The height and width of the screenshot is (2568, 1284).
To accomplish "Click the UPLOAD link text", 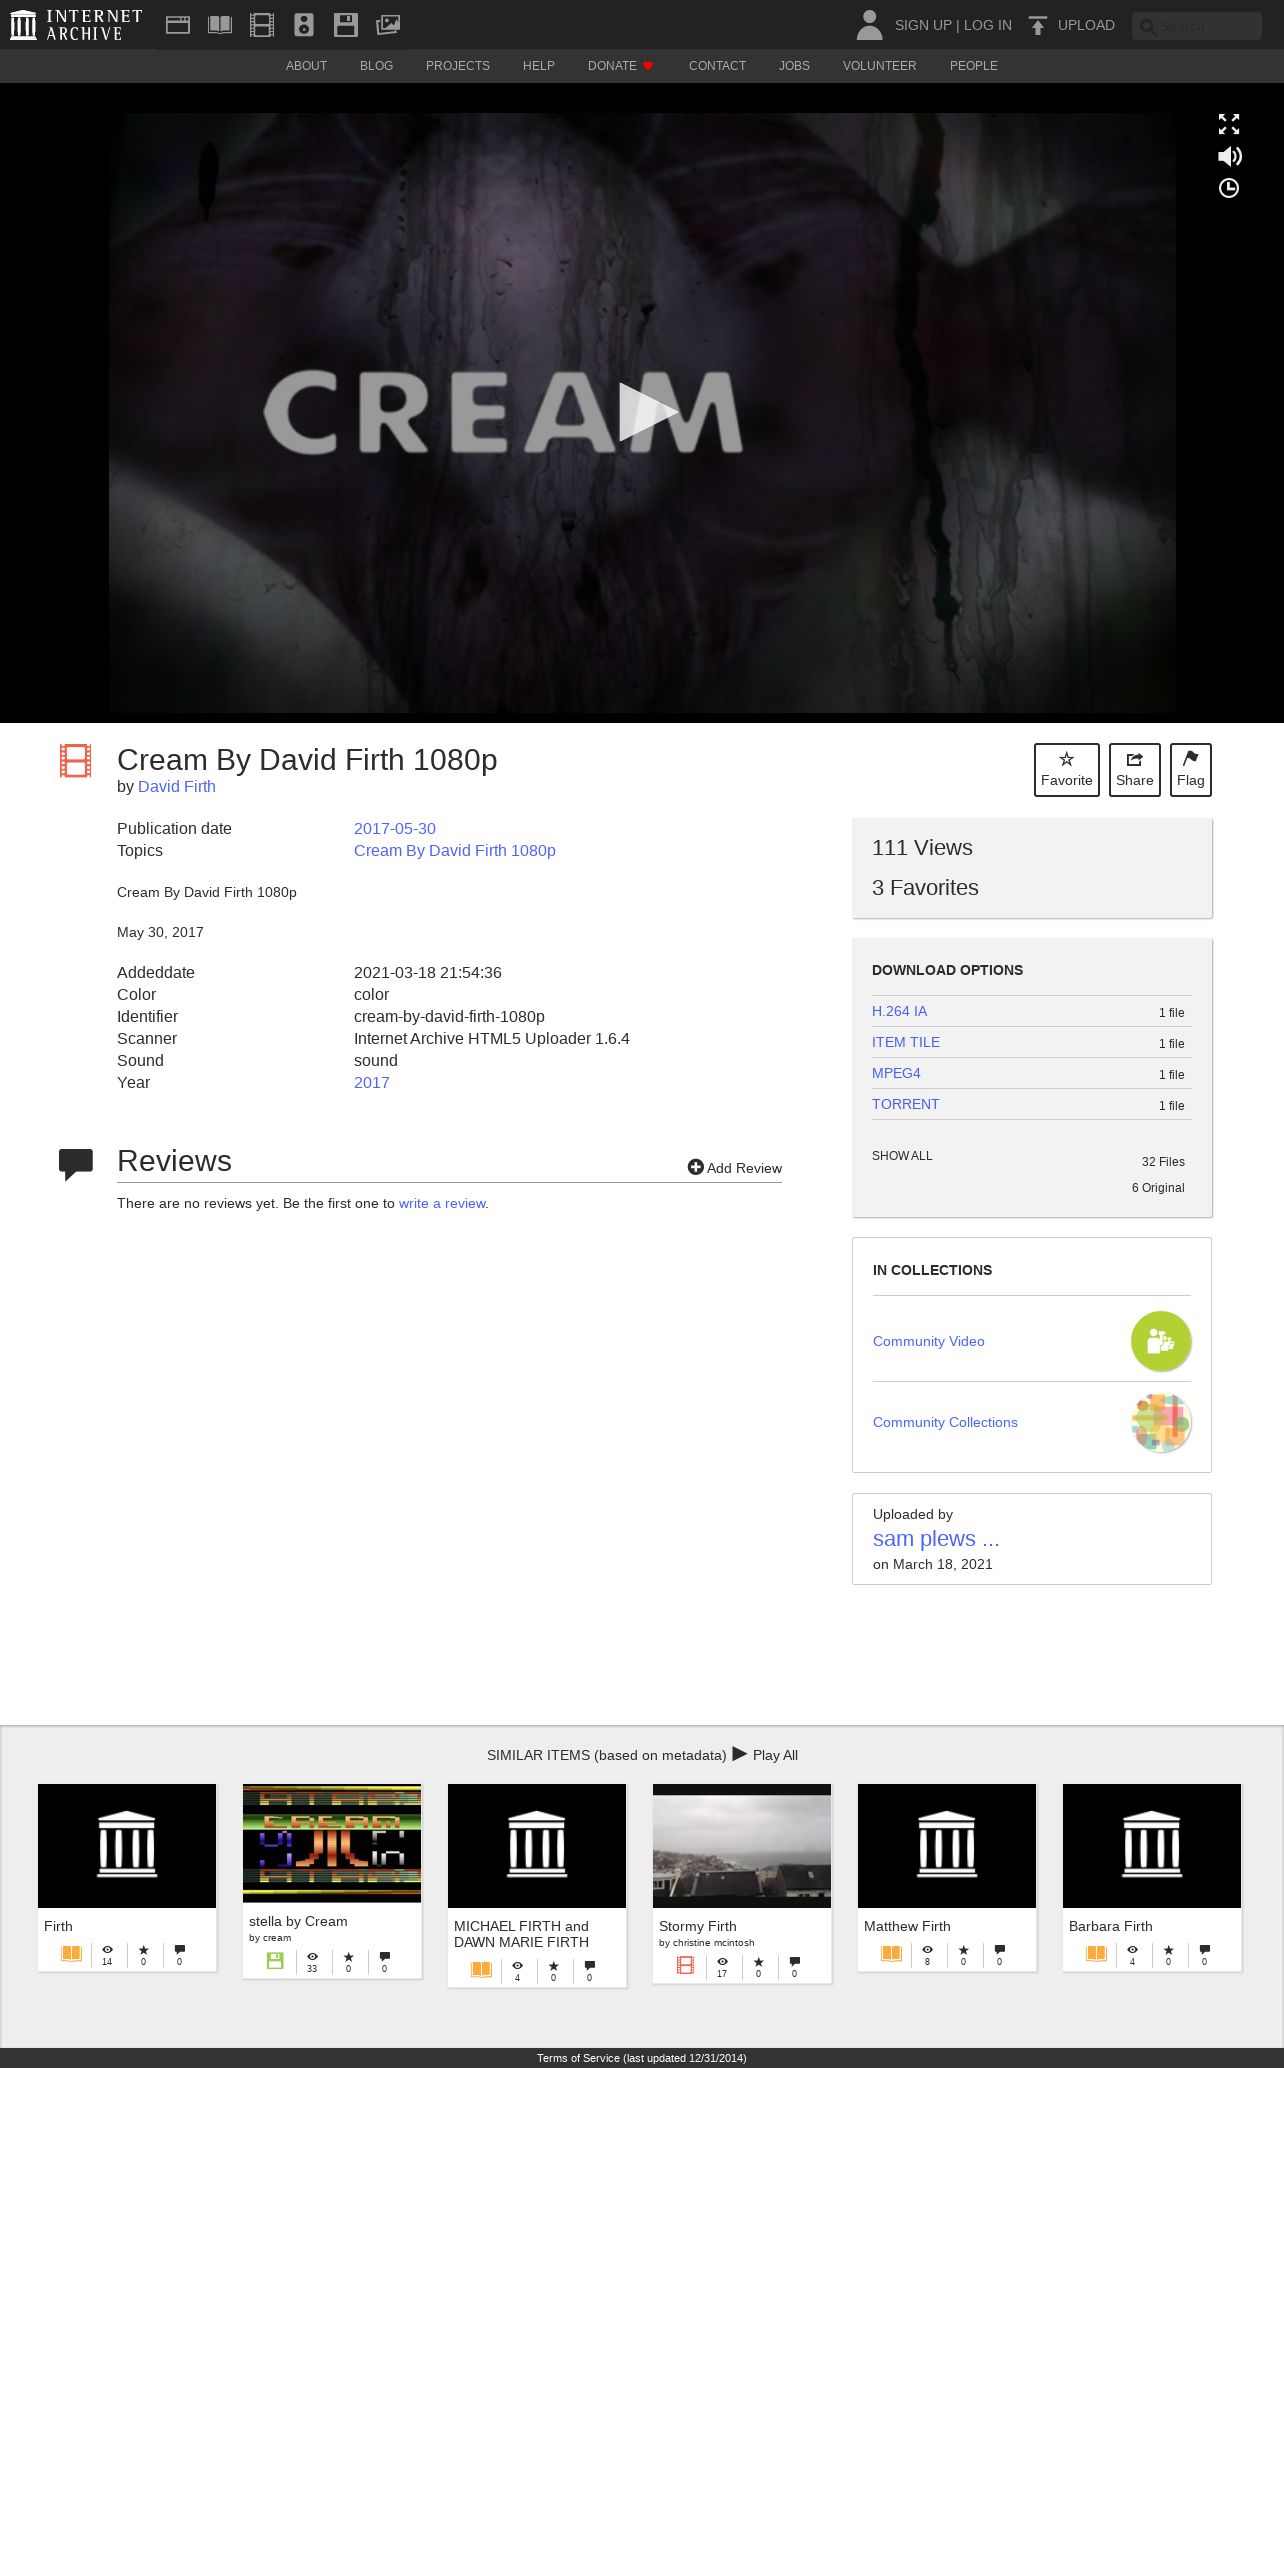I will click(1086, 25).
